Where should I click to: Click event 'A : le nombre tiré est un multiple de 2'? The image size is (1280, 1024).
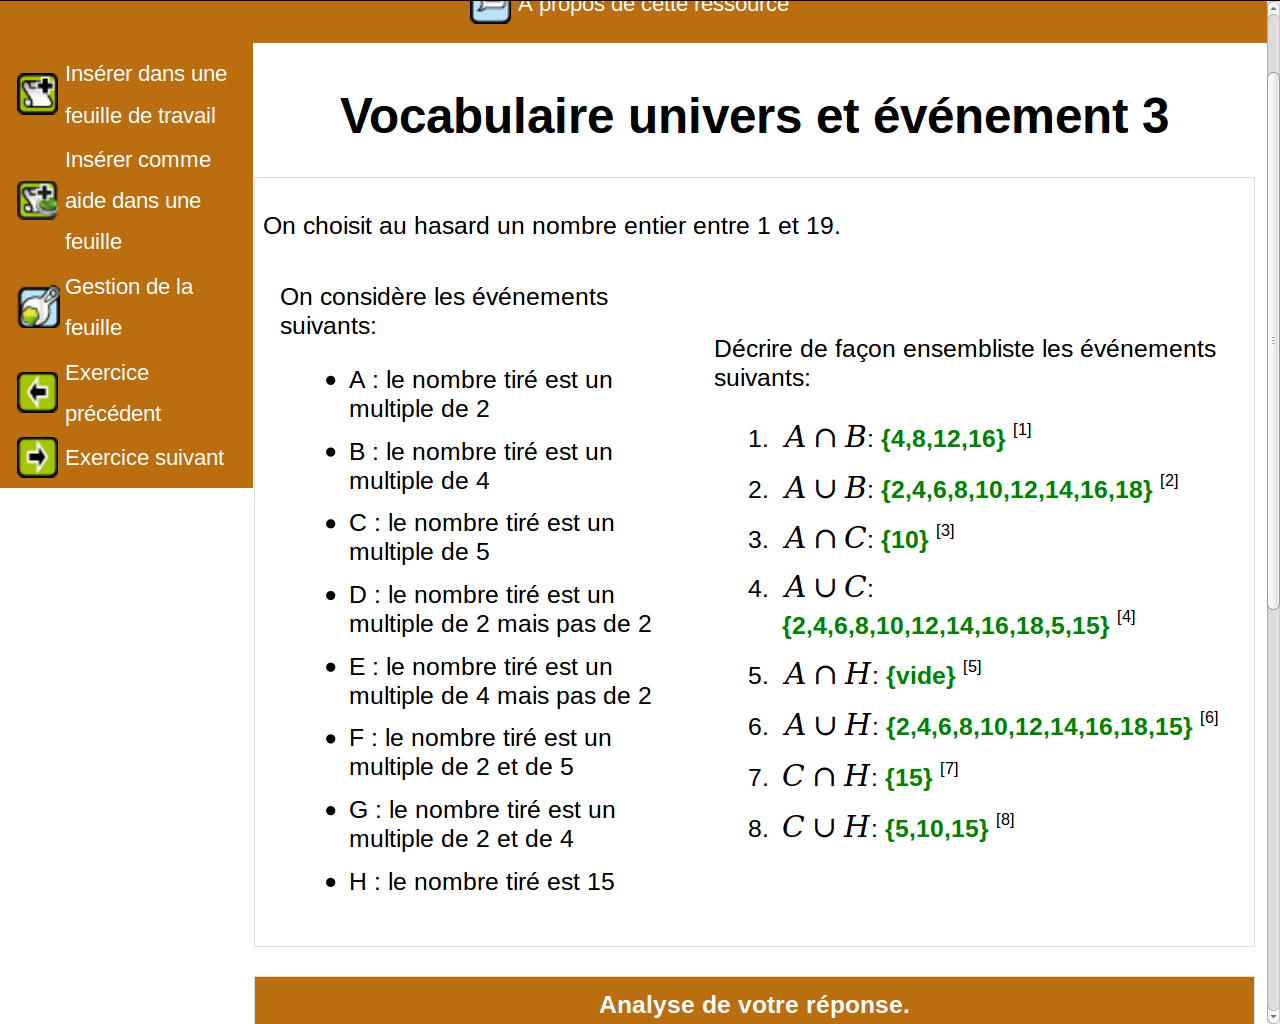point(481,394)
